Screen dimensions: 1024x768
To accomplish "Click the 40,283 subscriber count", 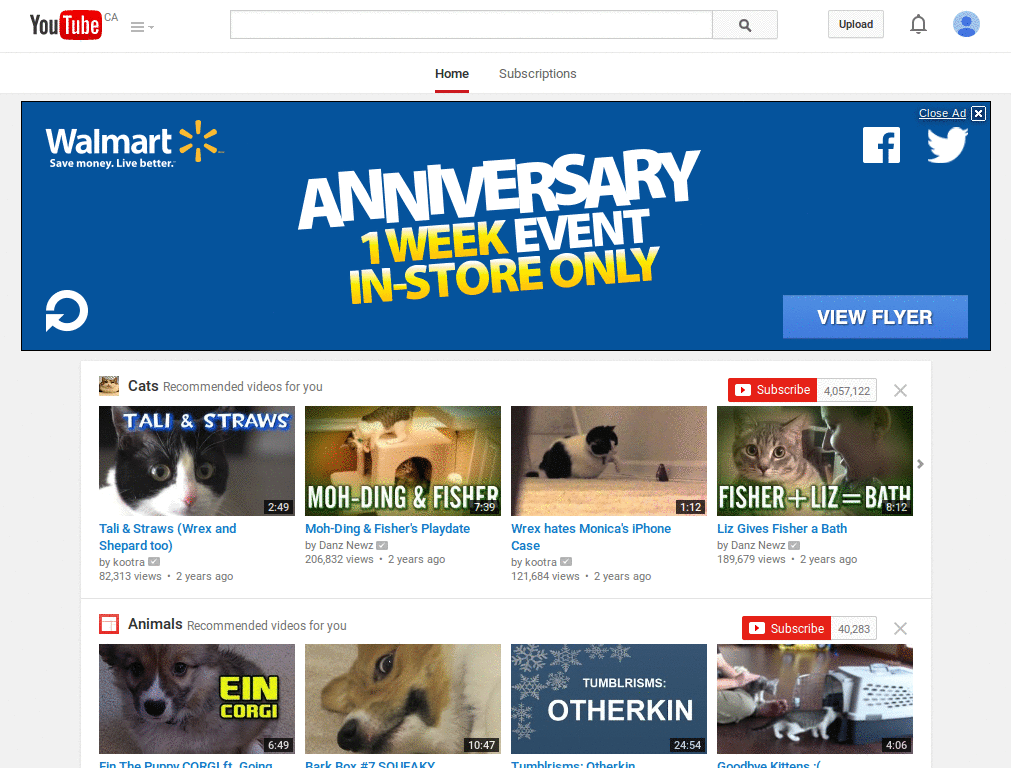I will click(x=854, y=629).
